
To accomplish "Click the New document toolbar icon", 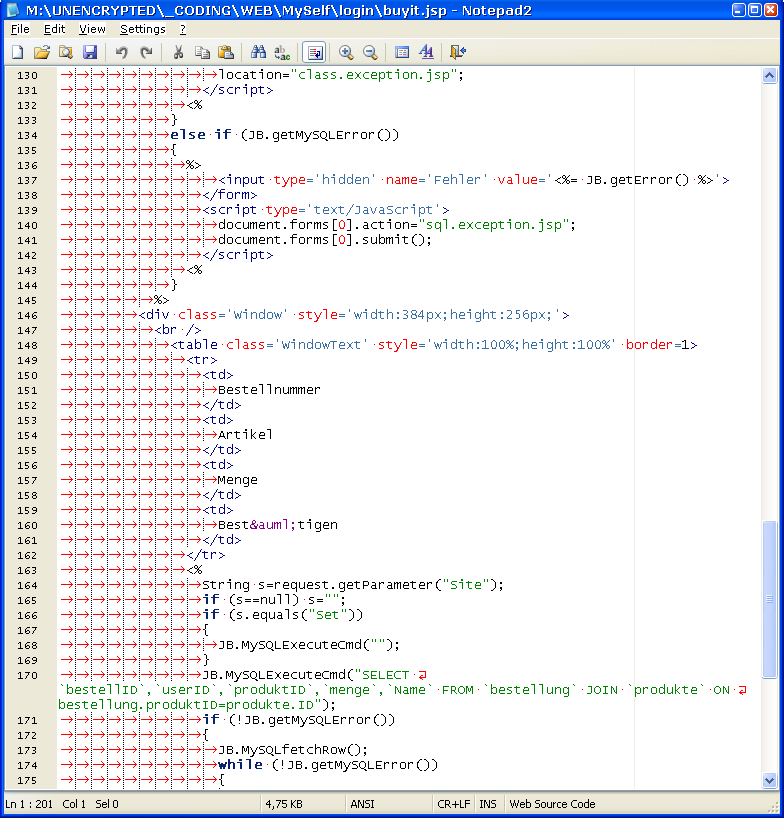I will point(18,52).
